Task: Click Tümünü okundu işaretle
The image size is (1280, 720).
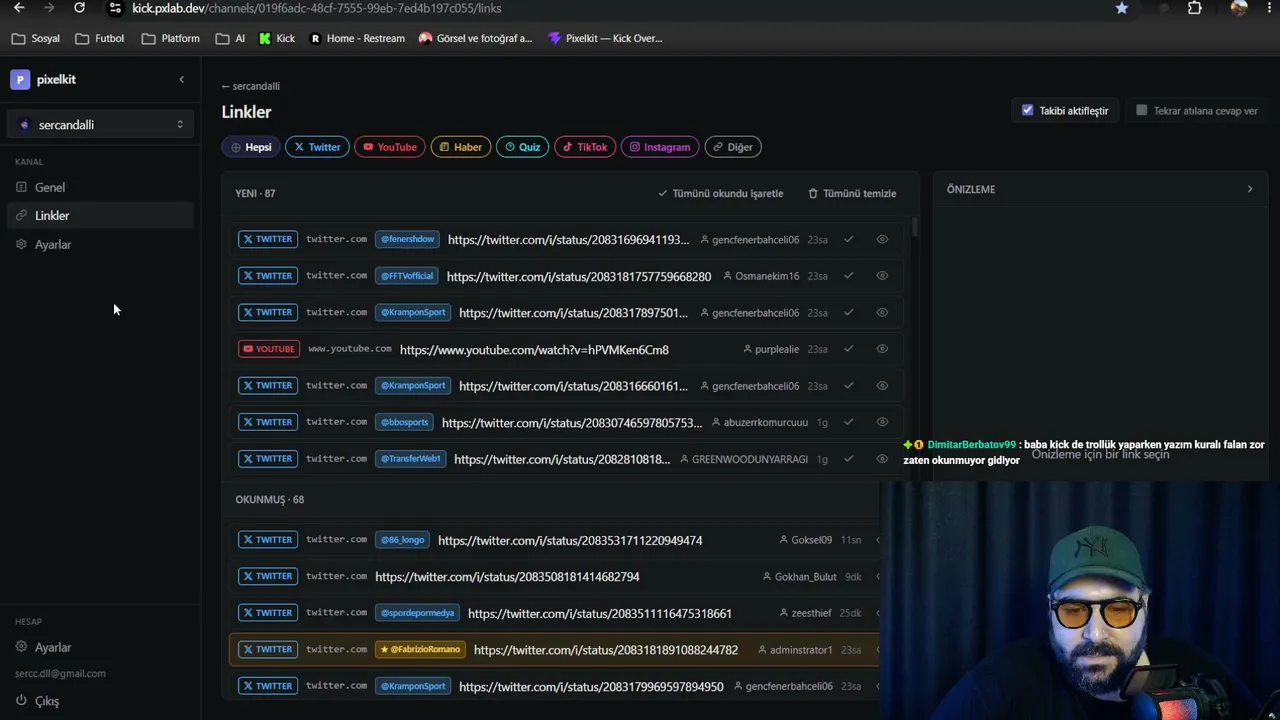Action: coord(720,193)
